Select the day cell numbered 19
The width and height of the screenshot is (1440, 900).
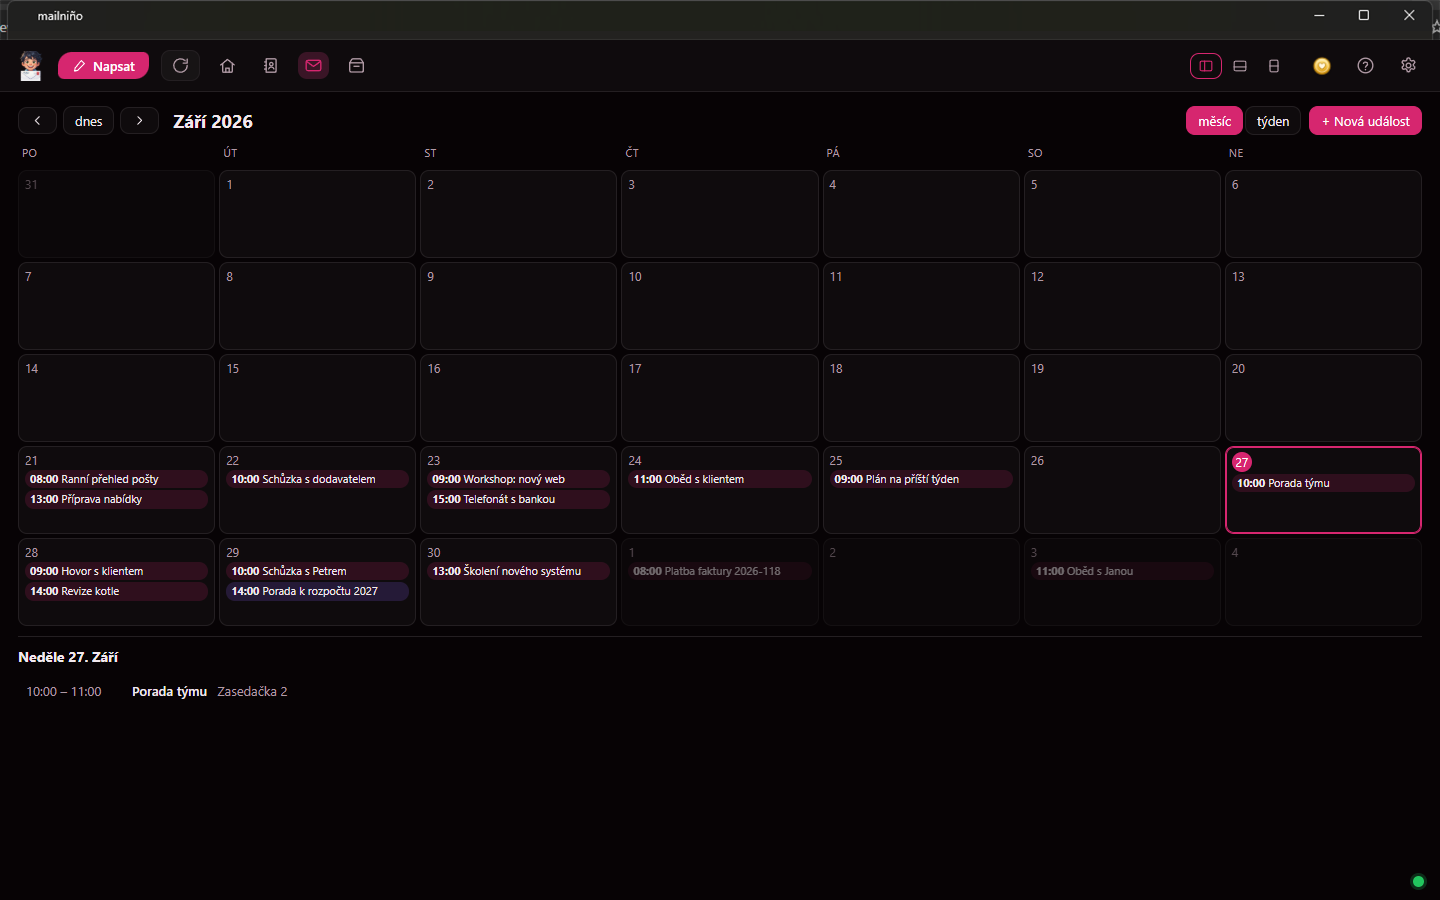click(x=1122, y=398)
